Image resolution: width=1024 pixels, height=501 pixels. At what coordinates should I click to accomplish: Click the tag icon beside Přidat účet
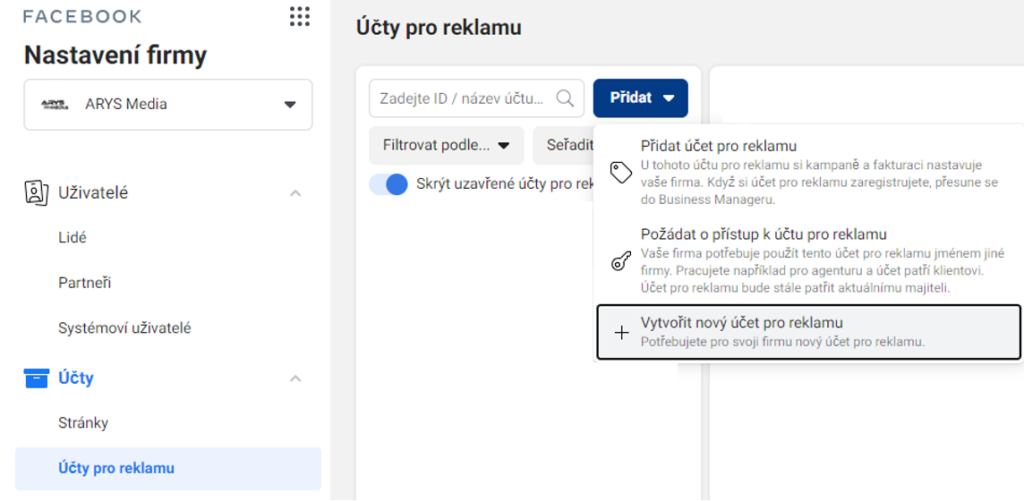pyautogui.click(x=621, y=172)
